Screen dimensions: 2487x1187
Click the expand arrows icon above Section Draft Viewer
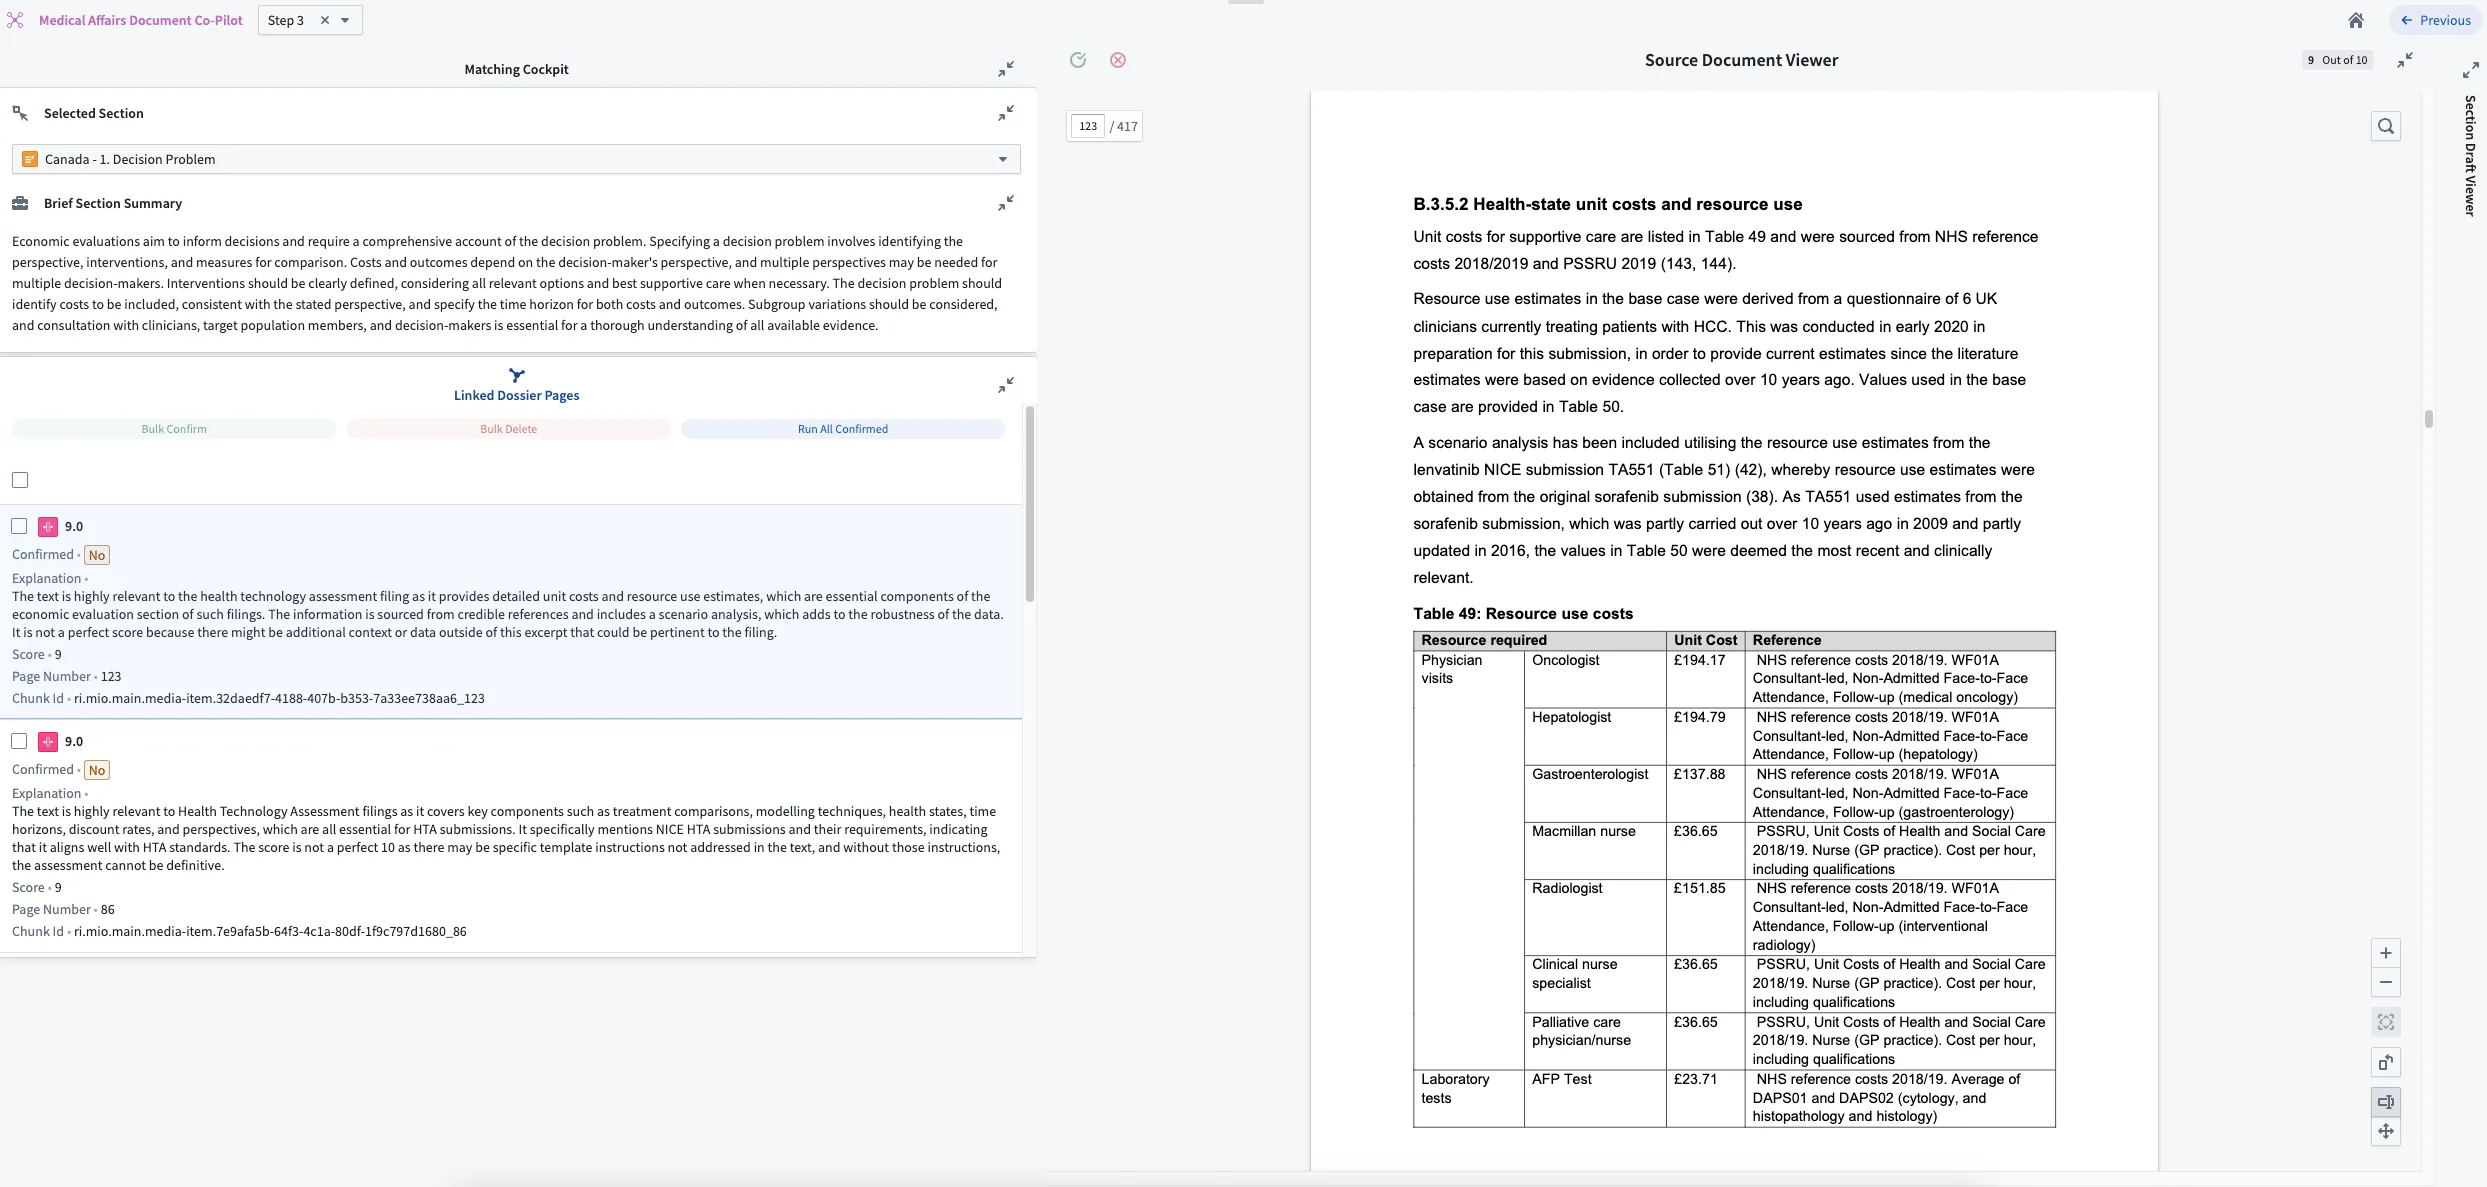pos(2470,70)
